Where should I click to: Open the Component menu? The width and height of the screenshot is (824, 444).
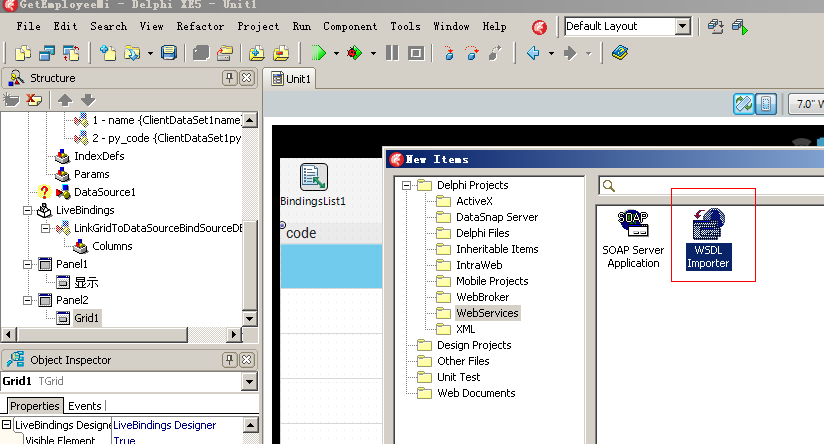point(350,26)
